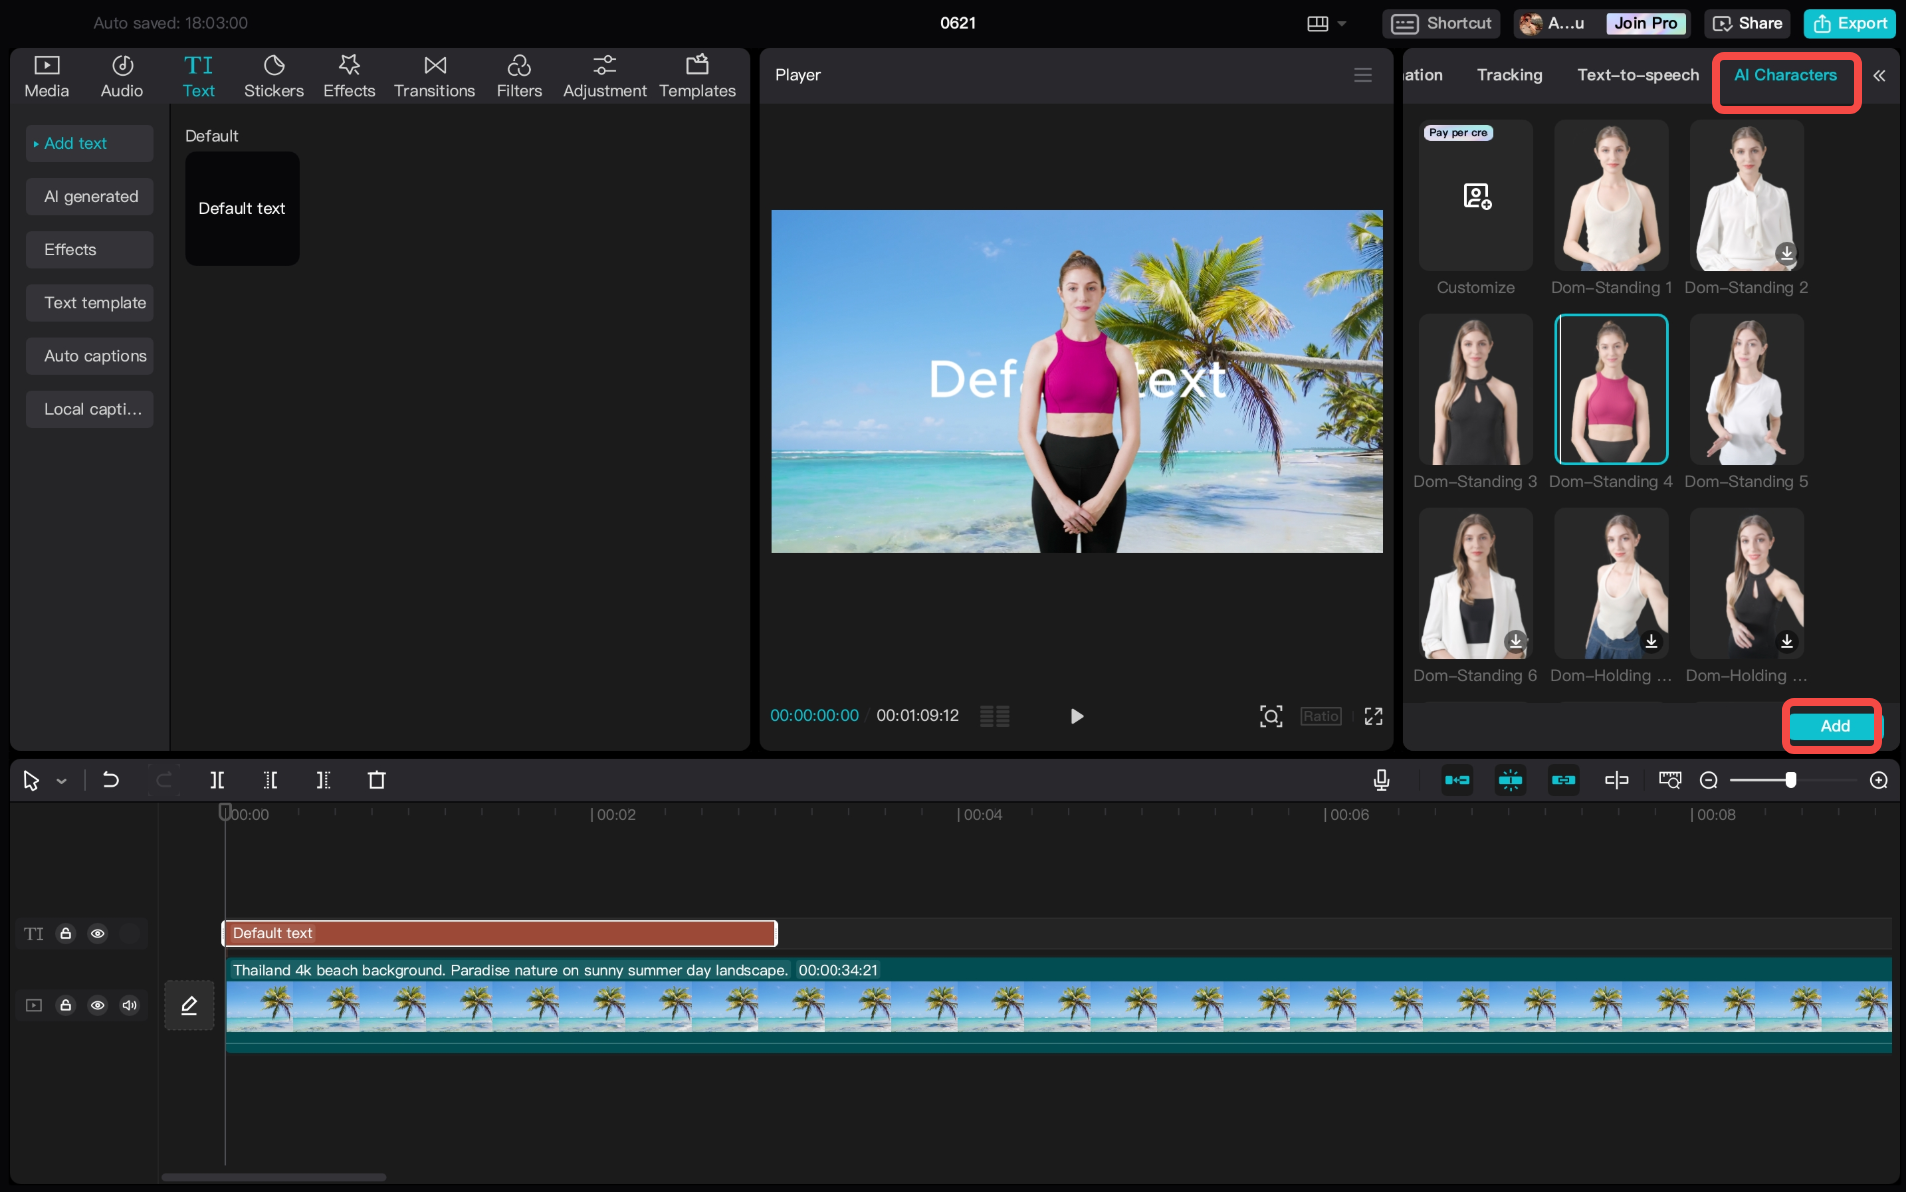
Task: Click the timeline zoom slider handle
Action: tap(1790, 780)
